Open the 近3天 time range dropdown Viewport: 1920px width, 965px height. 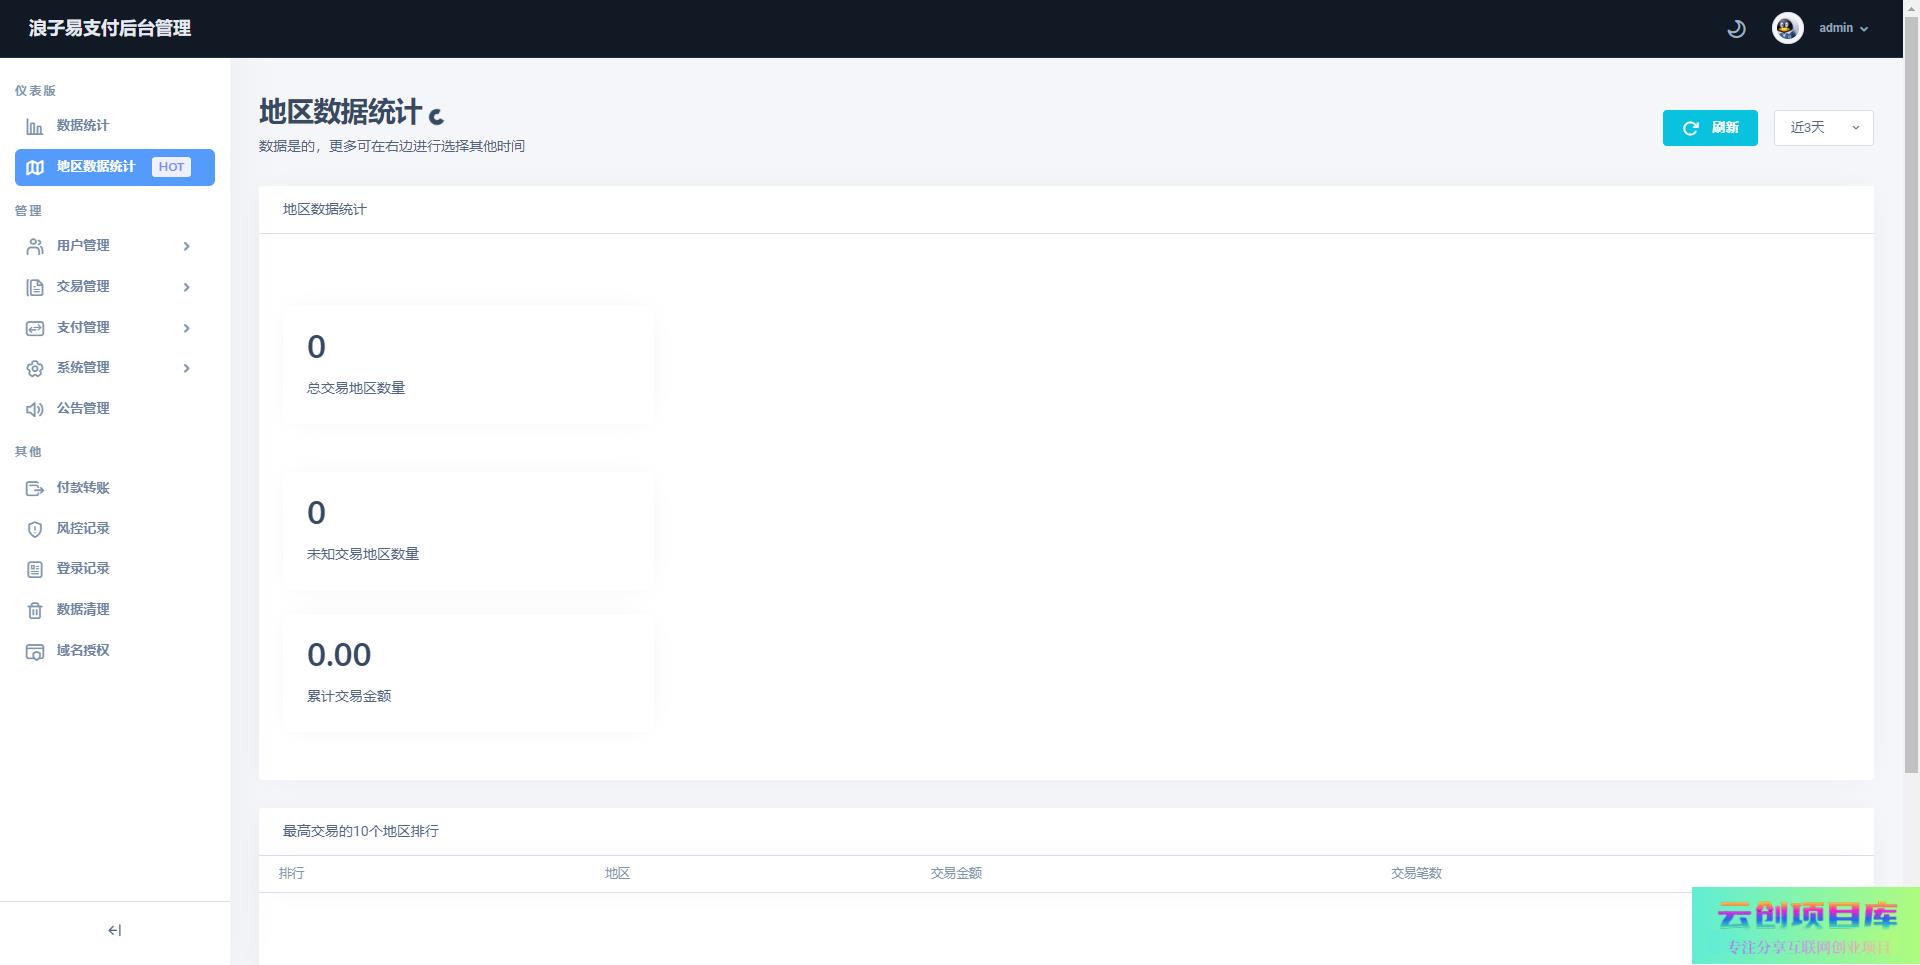point(1823,128)
